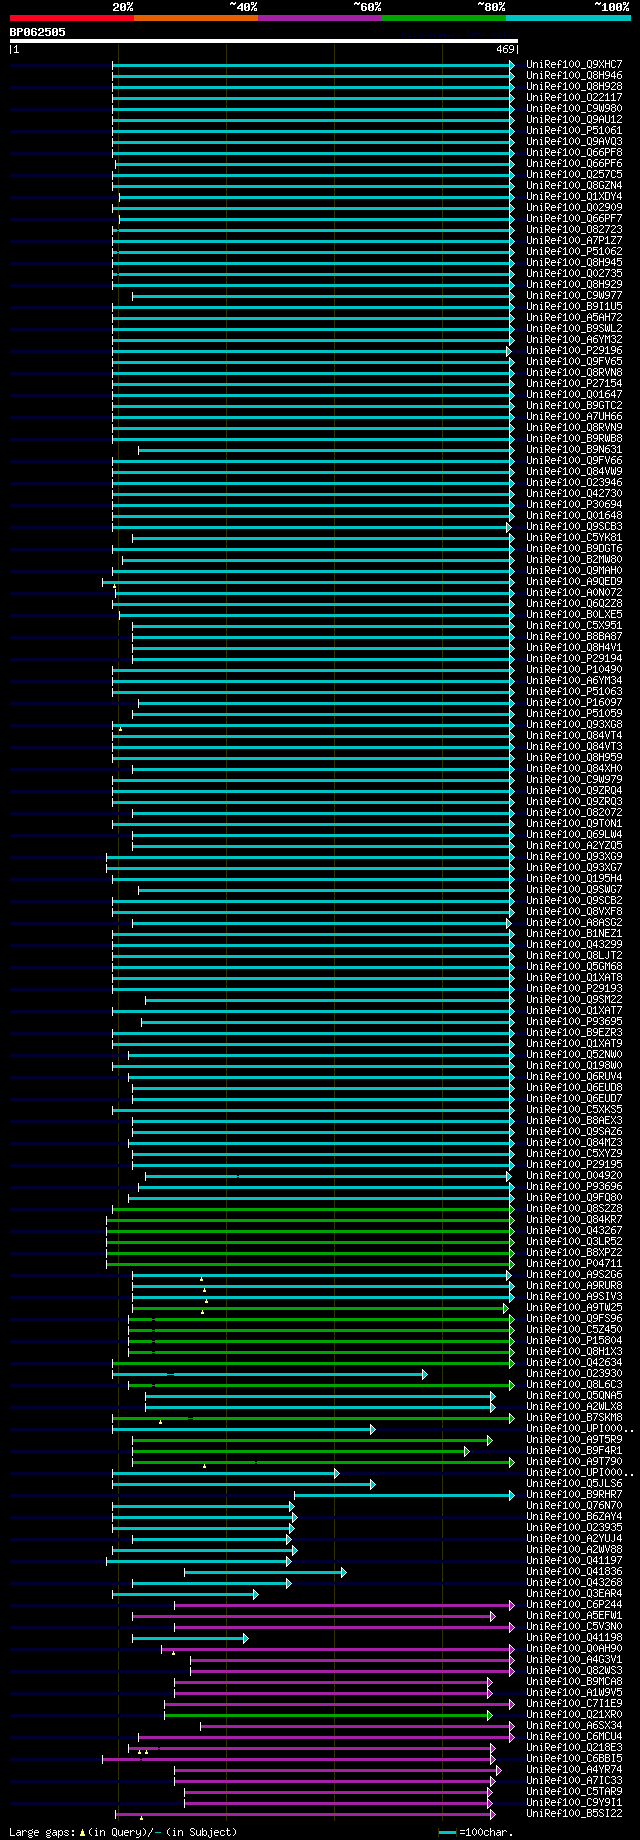Viewport: 640px width, 1840px height.
Task: Select the UniRef100_P27154 label
Action: coord(574,383)
